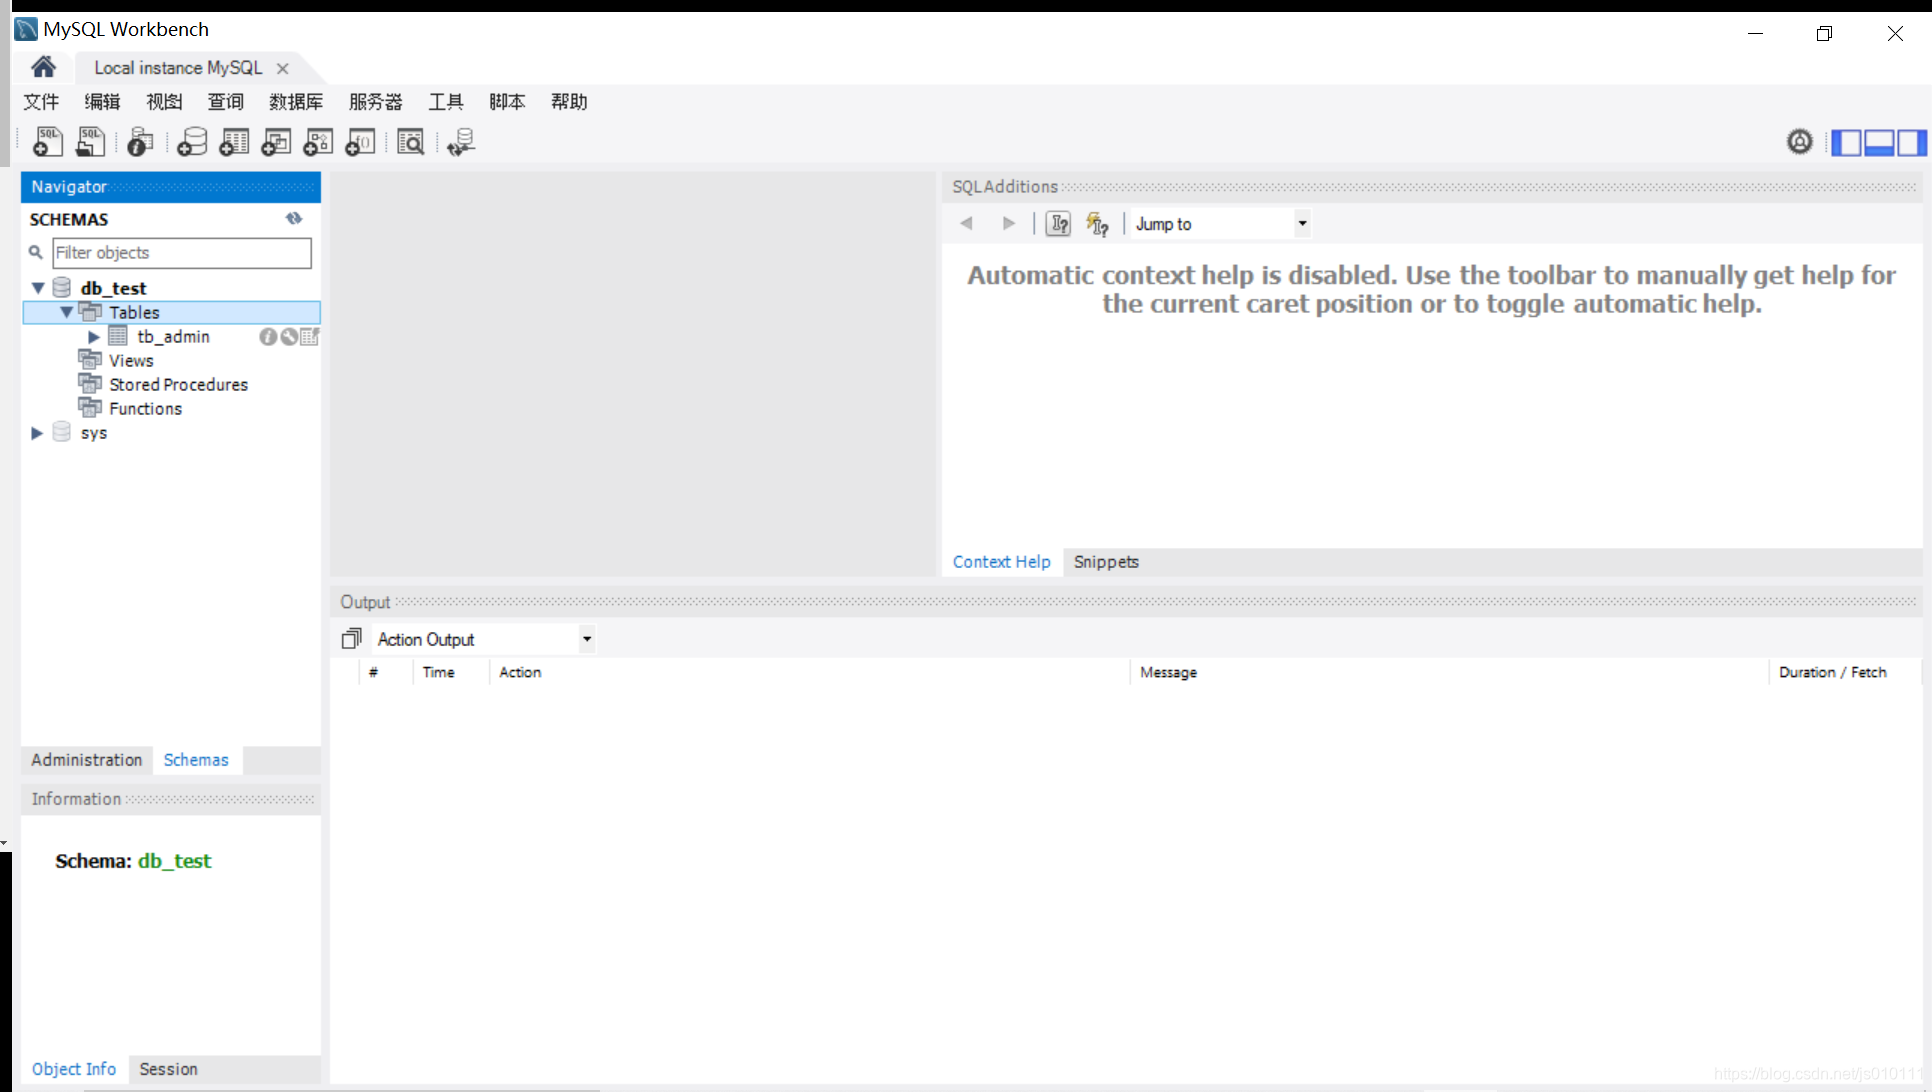Collapse the db_test schema
The width and height of the screenshot is (1932, 1092).
[x=38, y=288]
